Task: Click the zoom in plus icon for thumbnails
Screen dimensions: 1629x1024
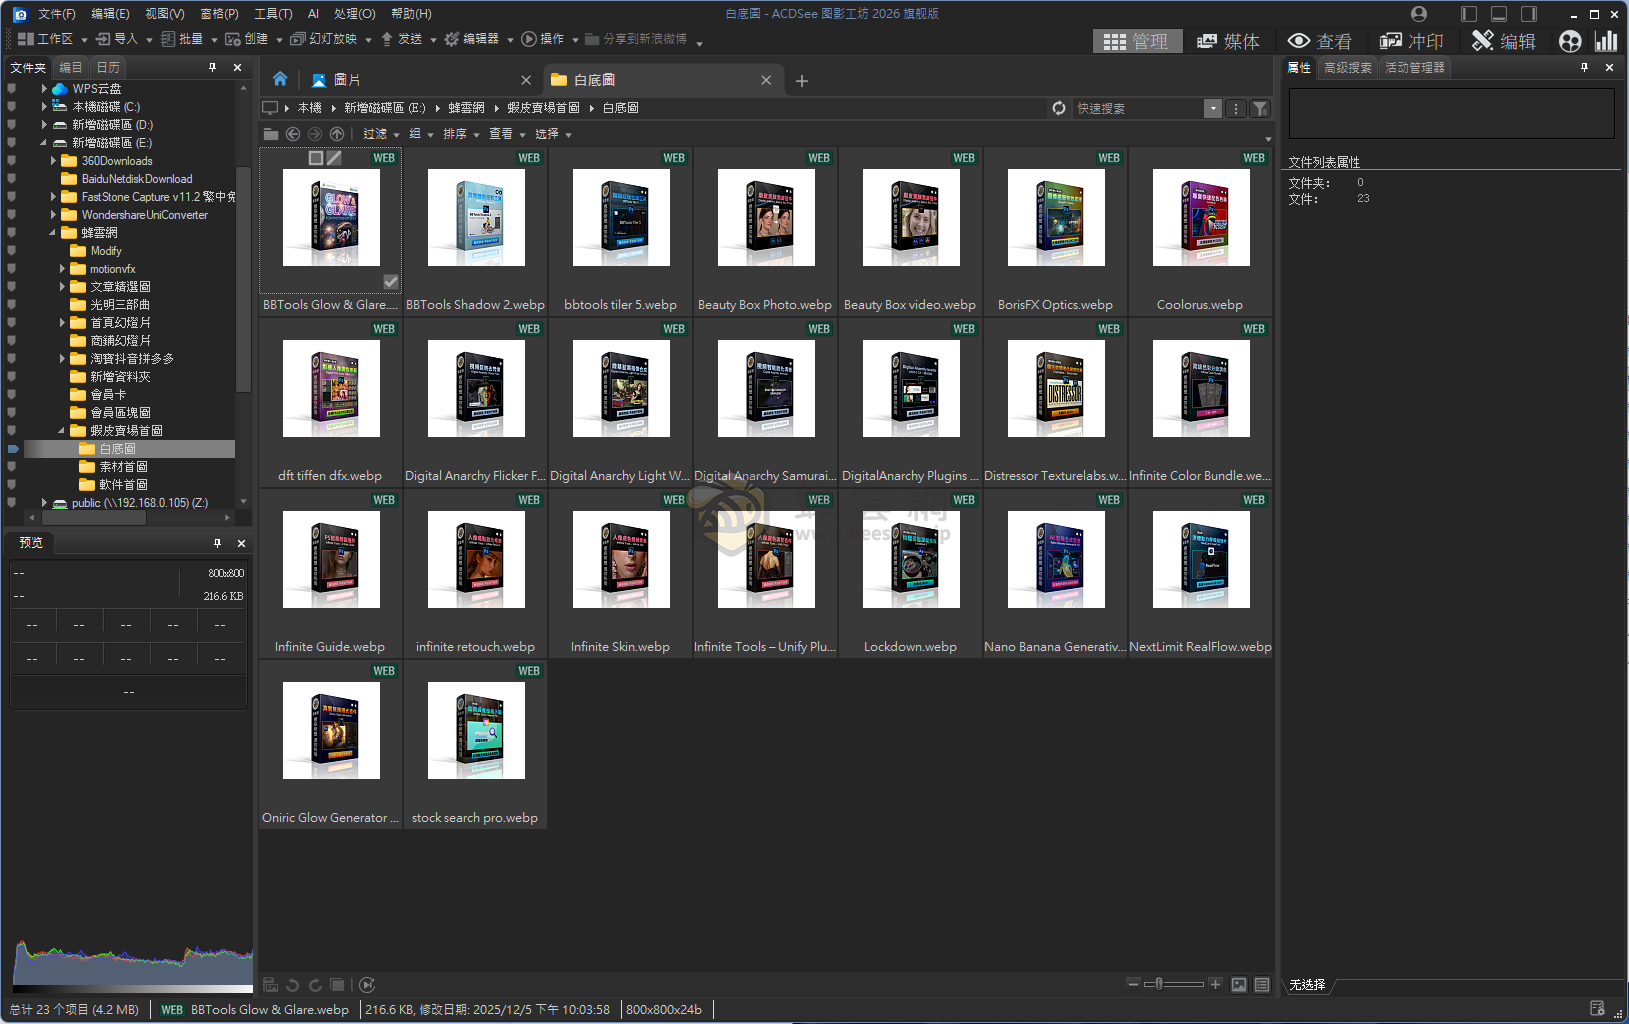Action: (x=1215, y=984)
